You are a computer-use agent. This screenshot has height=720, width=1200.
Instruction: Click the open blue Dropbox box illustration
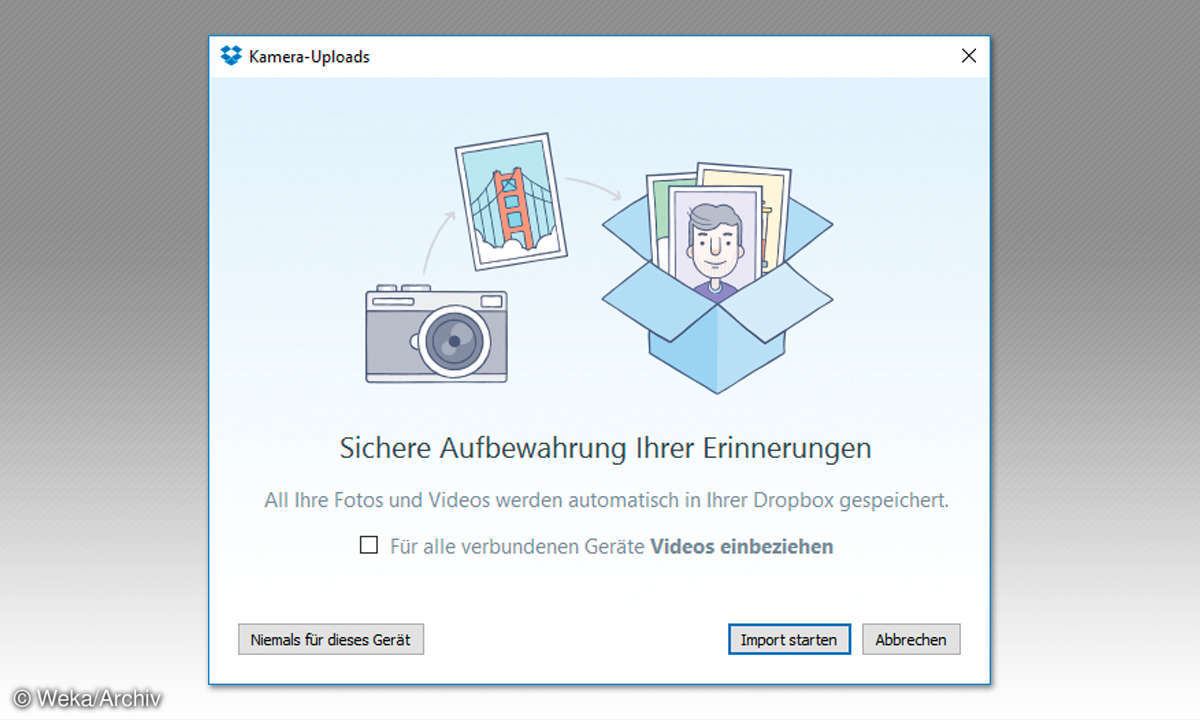[716, 330]
